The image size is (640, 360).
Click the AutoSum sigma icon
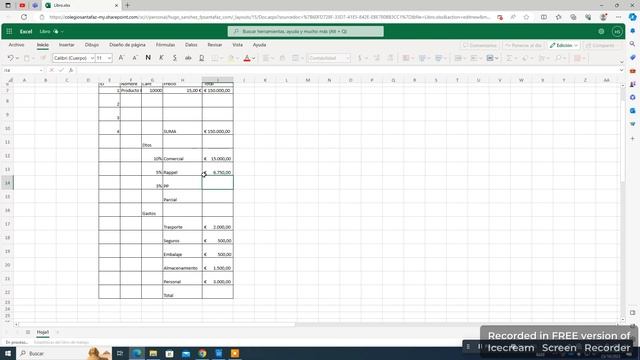(509, 58)
